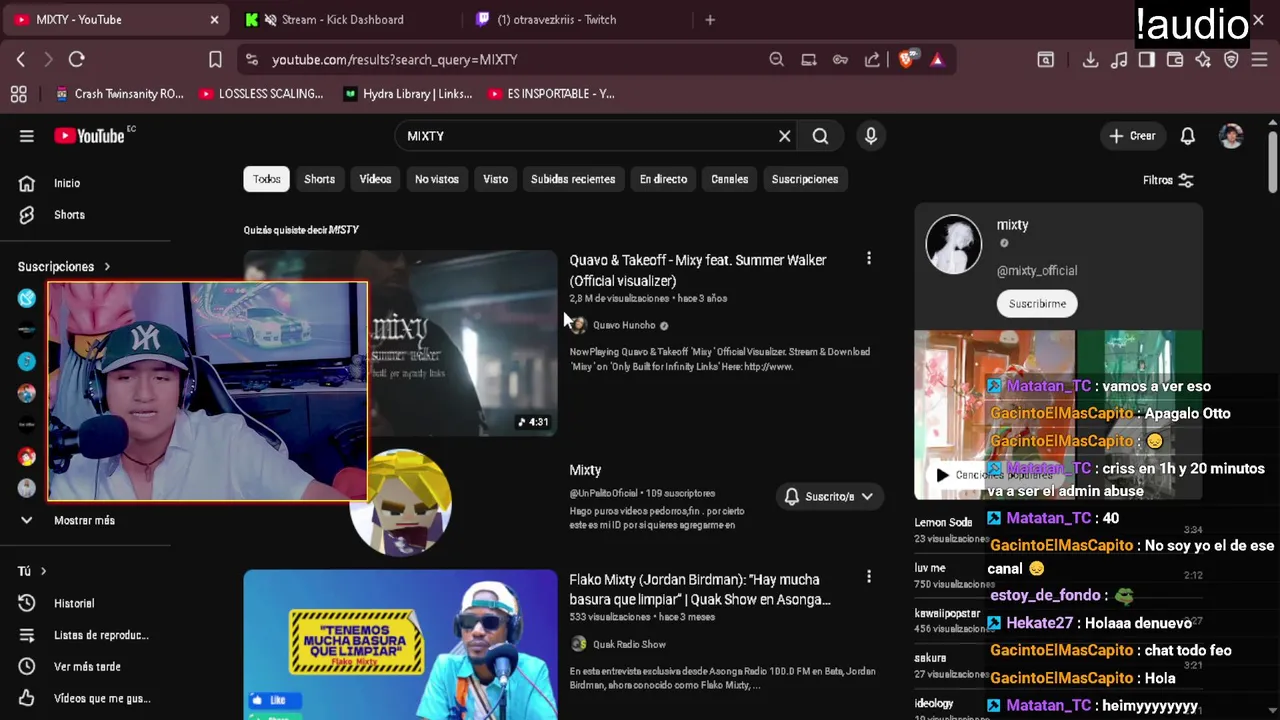1280x720 pixels.
Task: Open the Quavo & Takeoff Mixy video title
Action: [698, 270]
